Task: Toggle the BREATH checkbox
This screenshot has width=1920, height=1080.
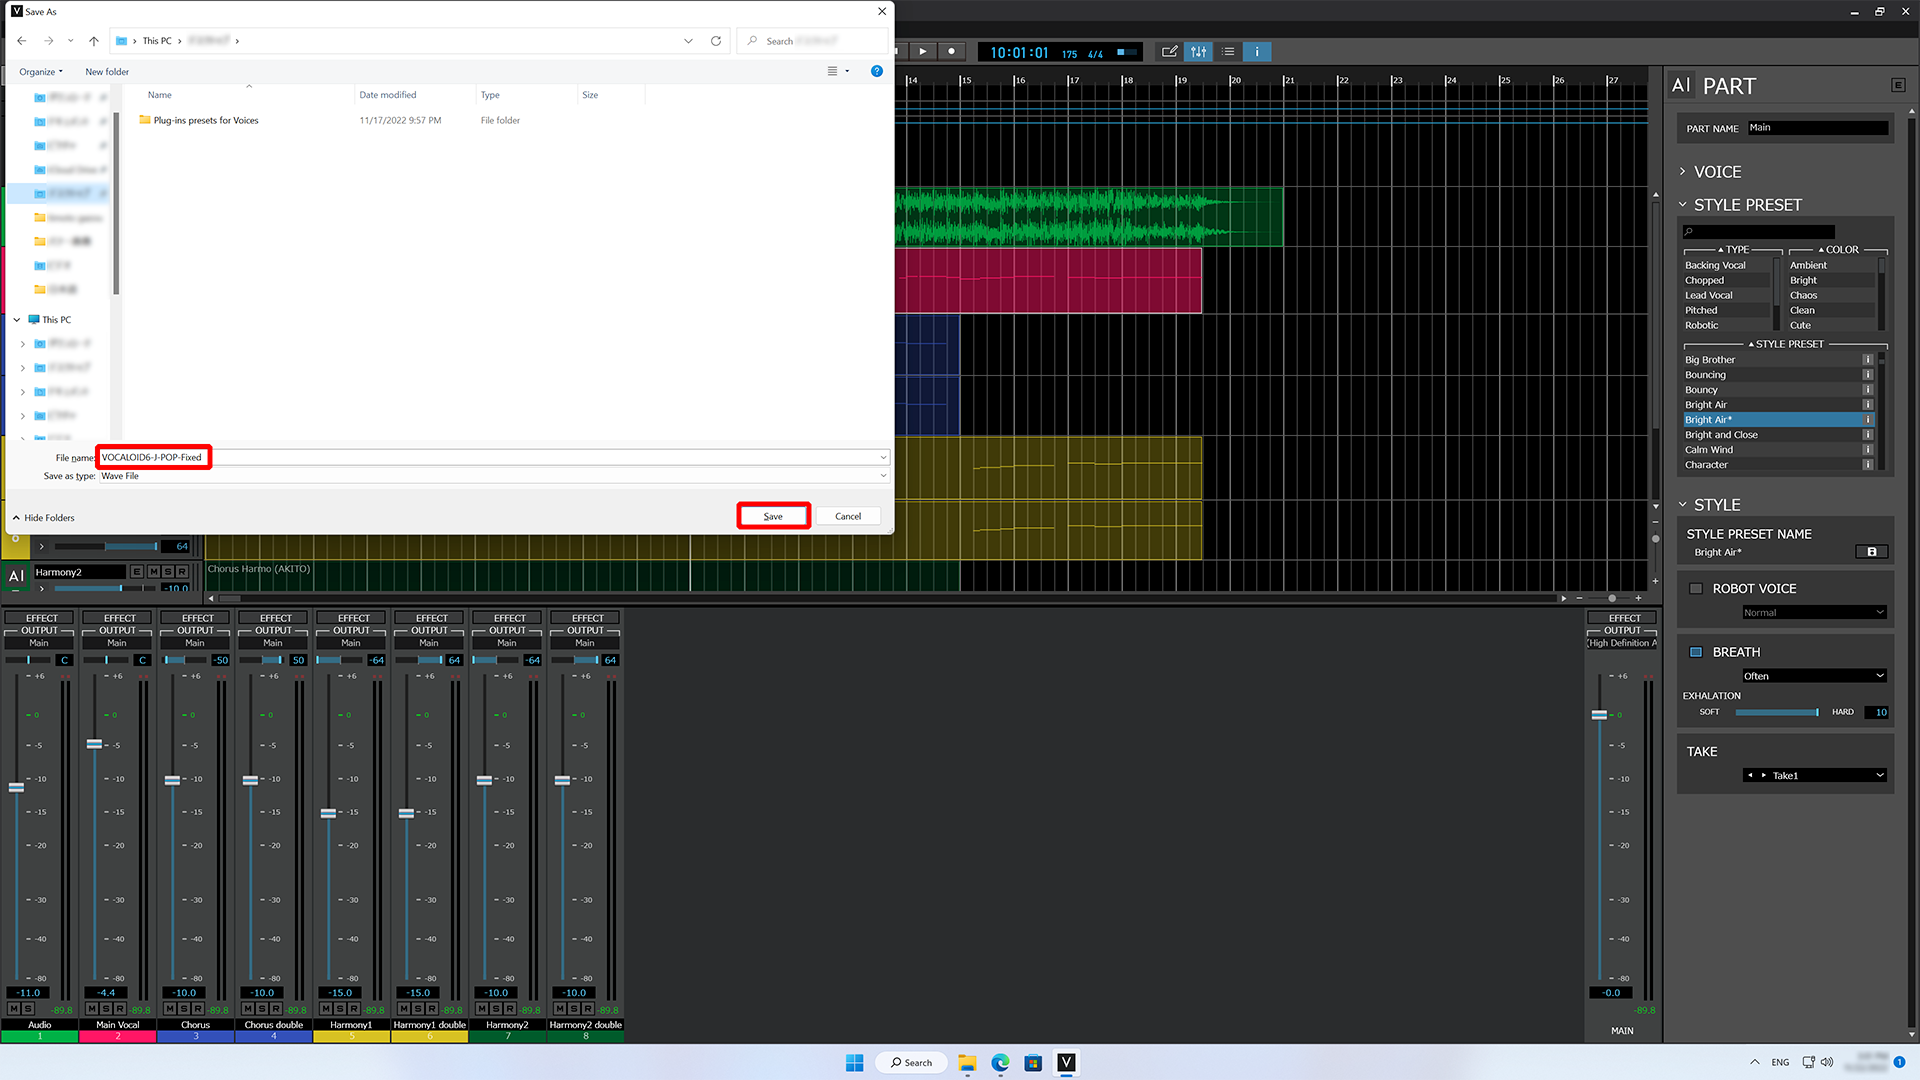Action: pyautogui.click(x=1696, y=652)
